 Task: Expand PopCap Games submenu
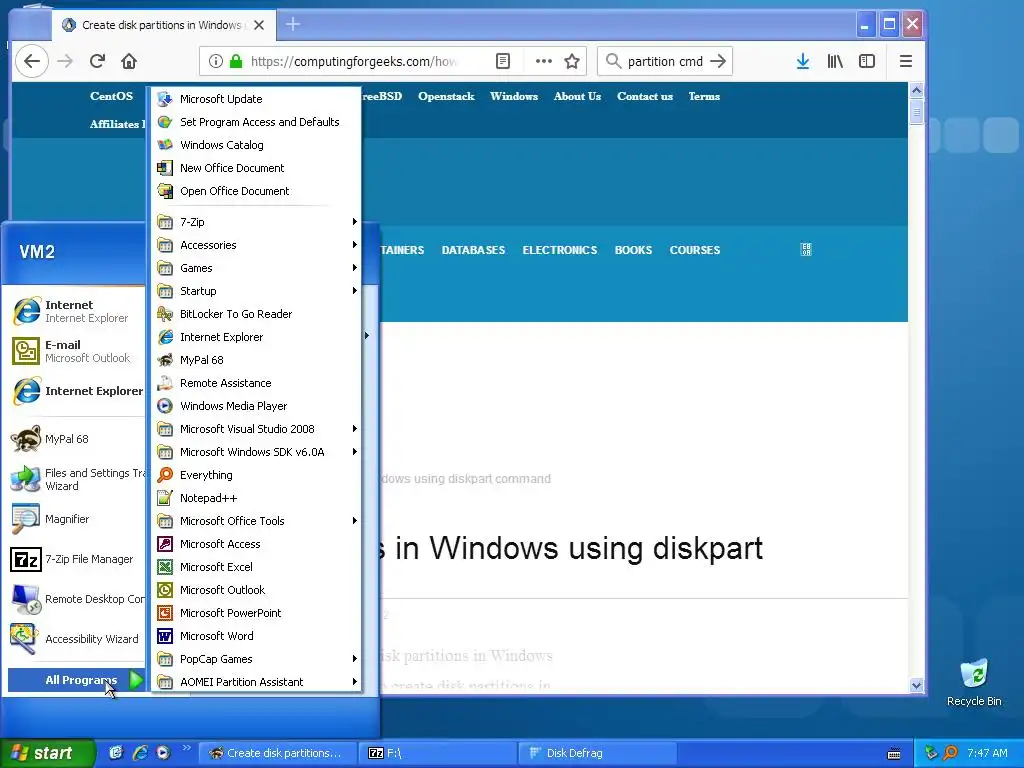256,659
